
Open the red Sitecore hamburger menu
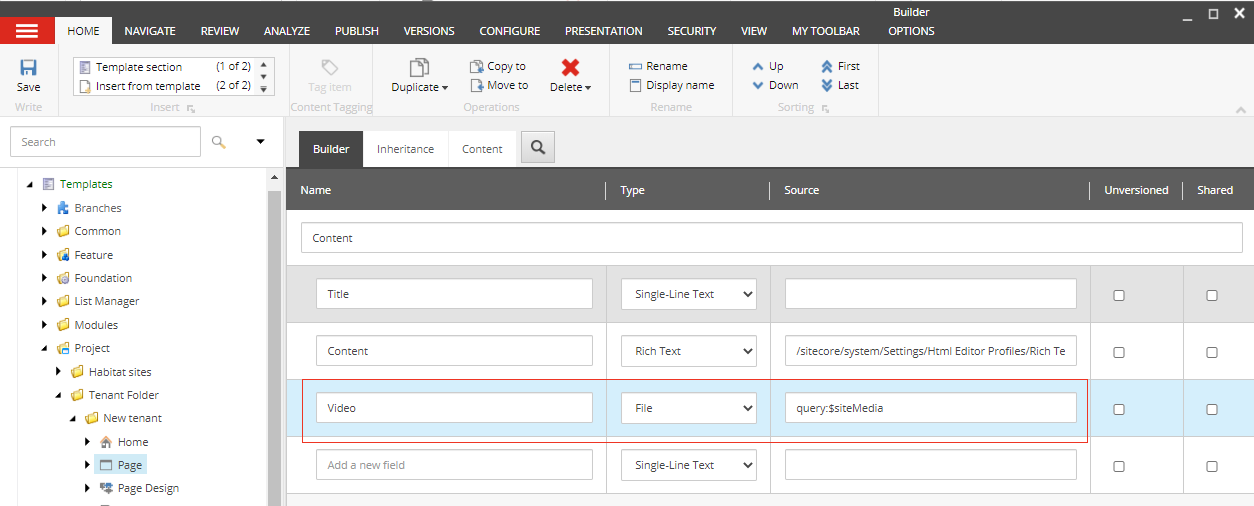(x=27, y=31)
